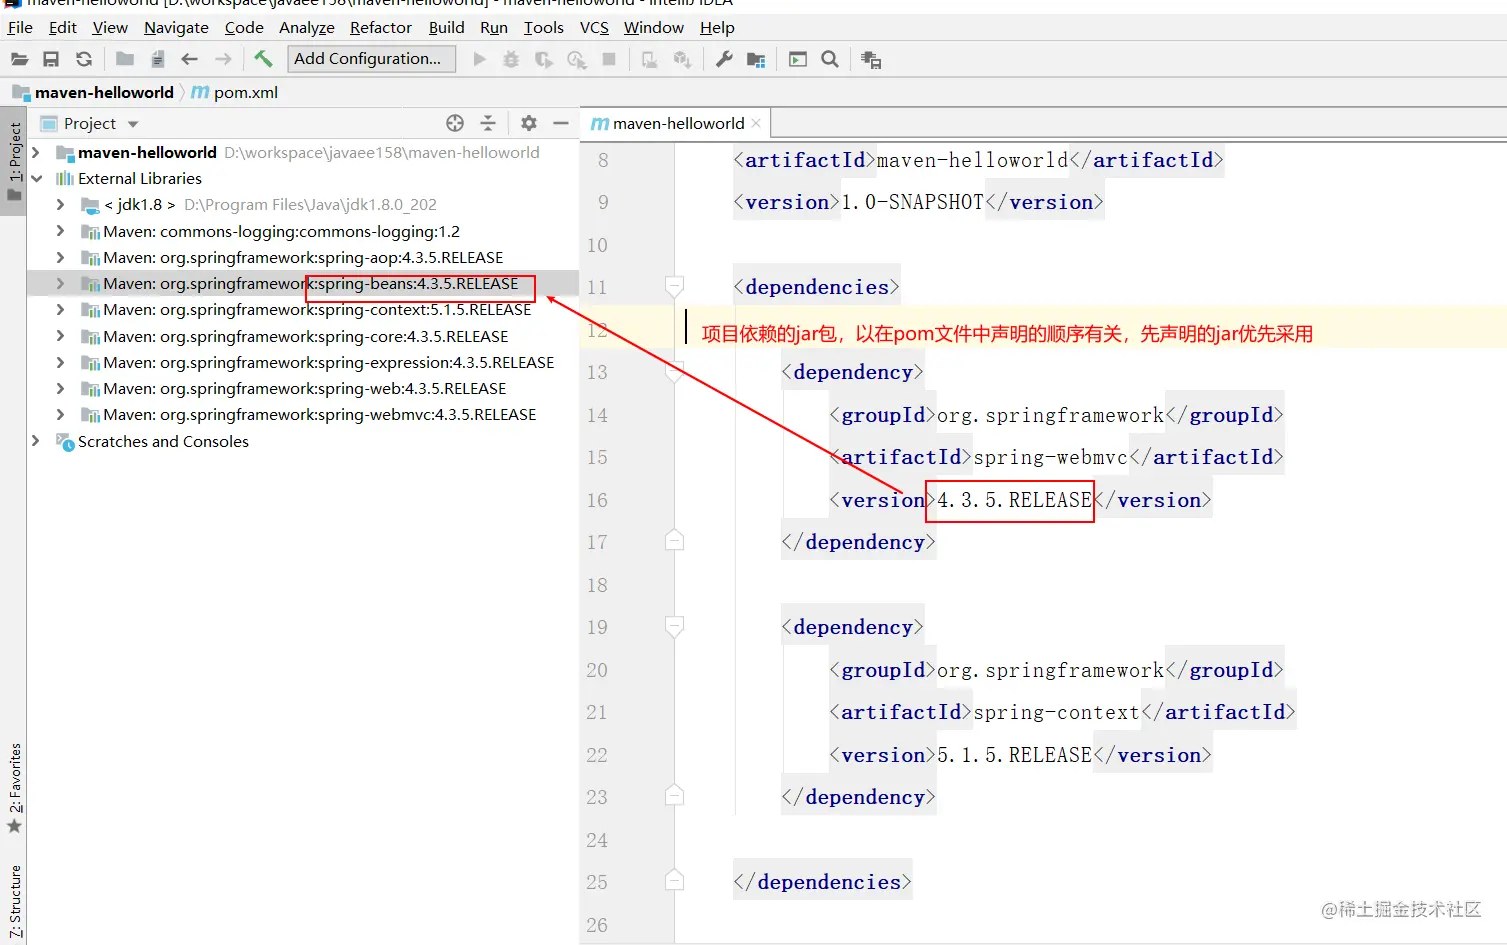Click fold end marker at line 25
Screen dimensions: 1507x945
pos(675,881)
